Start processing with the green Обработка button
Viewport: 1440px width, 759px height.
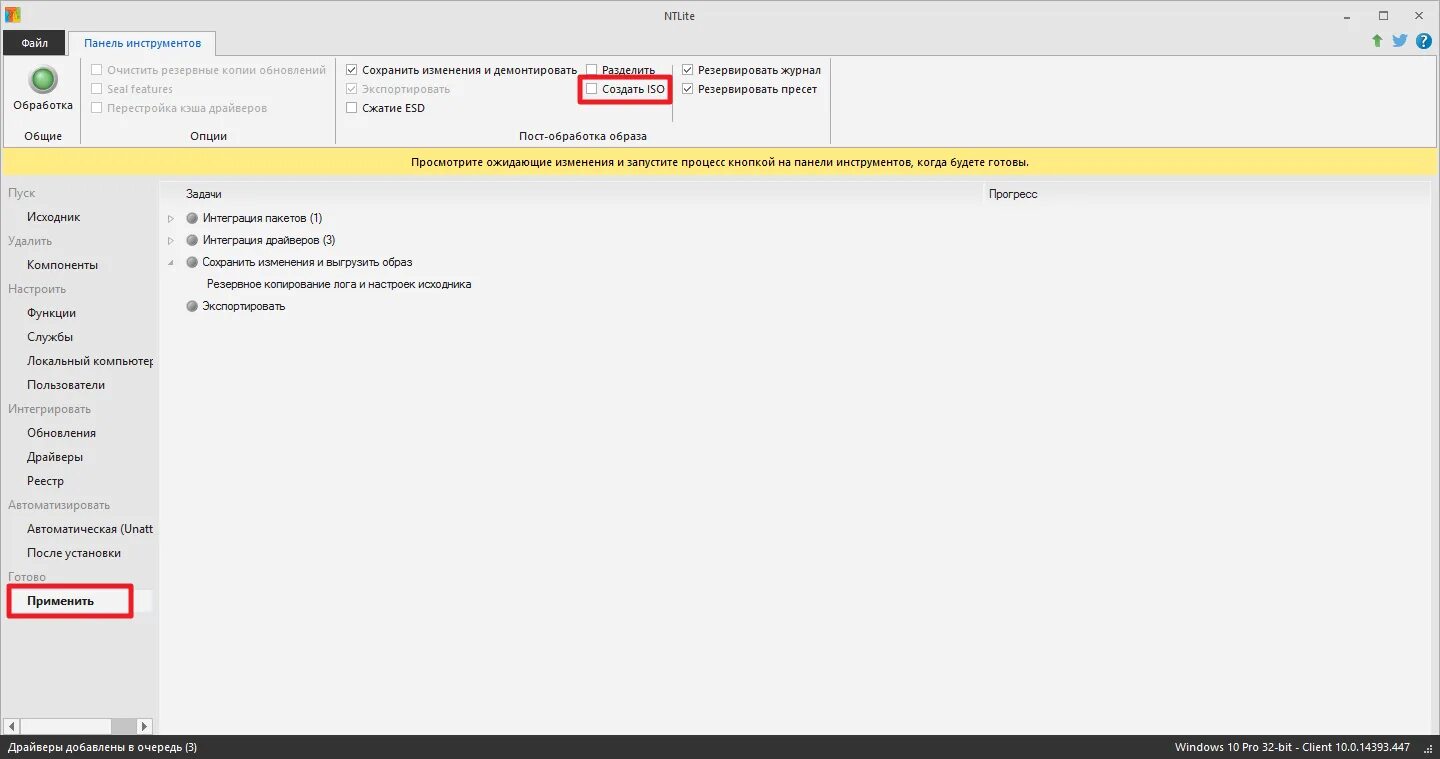pyautogui.click(x=43, y=89)
